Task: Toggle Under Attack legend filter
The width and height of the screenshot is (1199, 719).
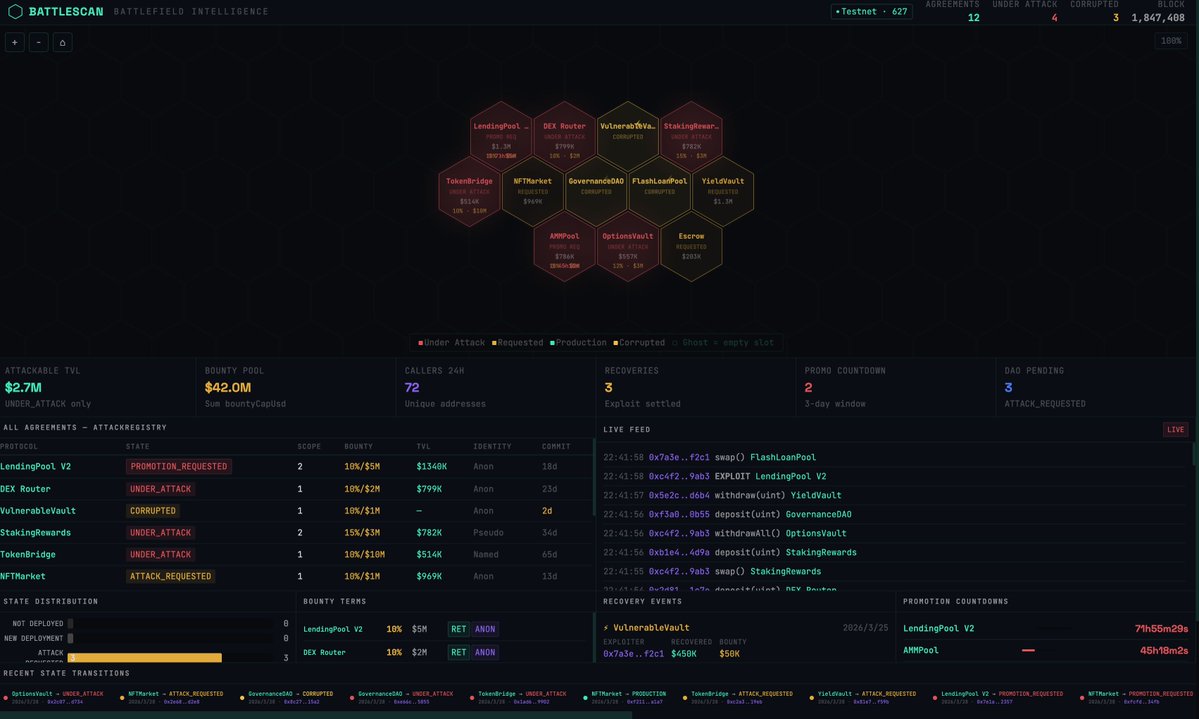Action: tap(451, 343)
